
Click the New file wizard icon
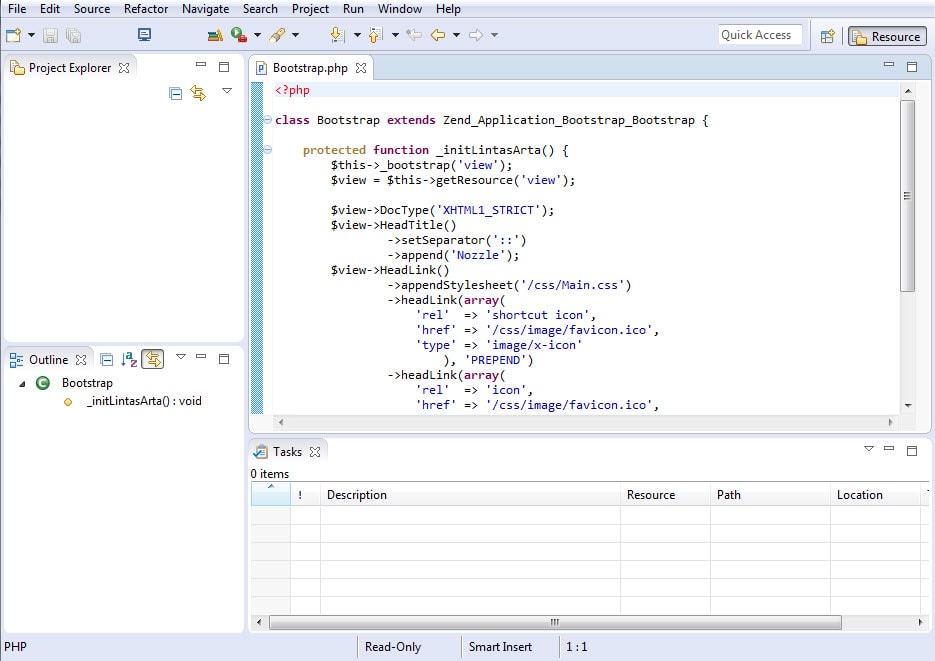[13, 35]
